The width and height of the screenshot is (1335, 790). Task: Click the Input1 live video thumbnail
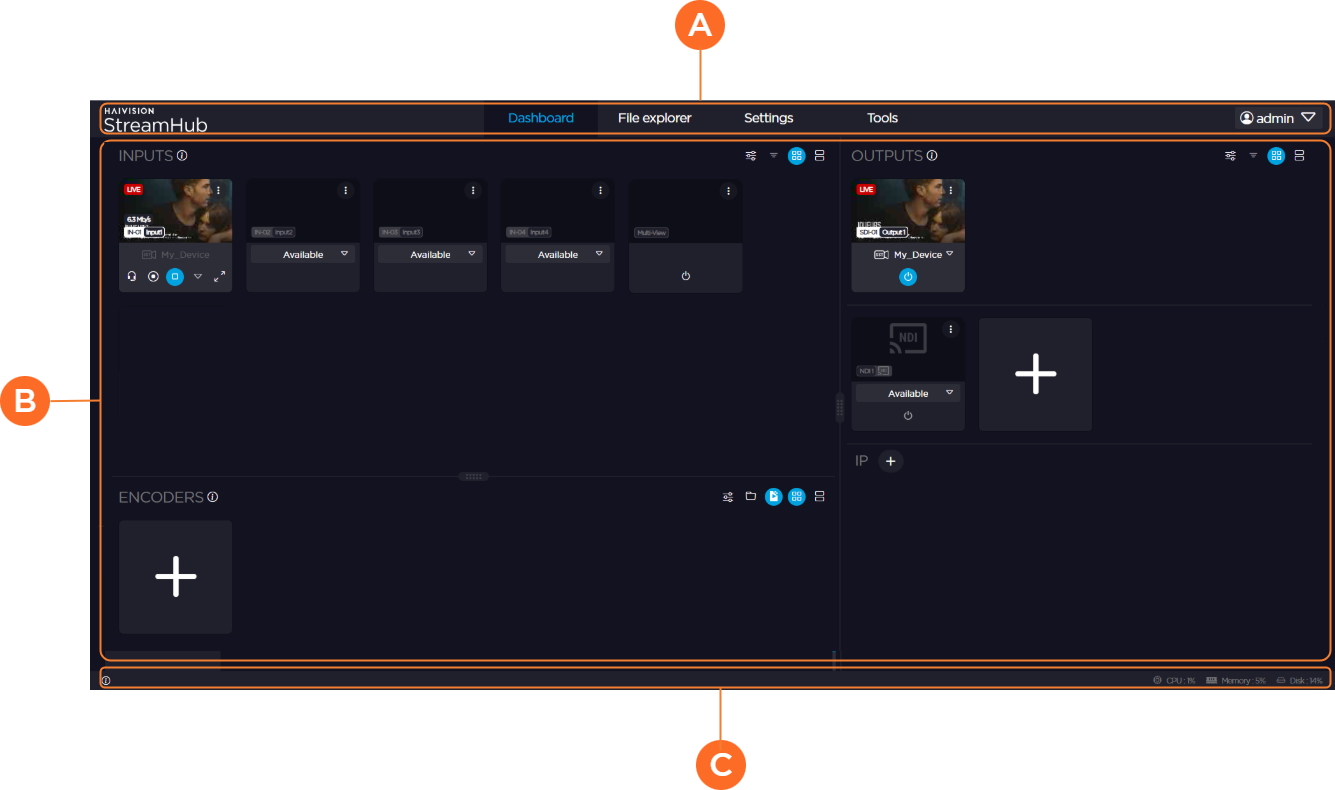pyautogui.click(x=175, y=208)
